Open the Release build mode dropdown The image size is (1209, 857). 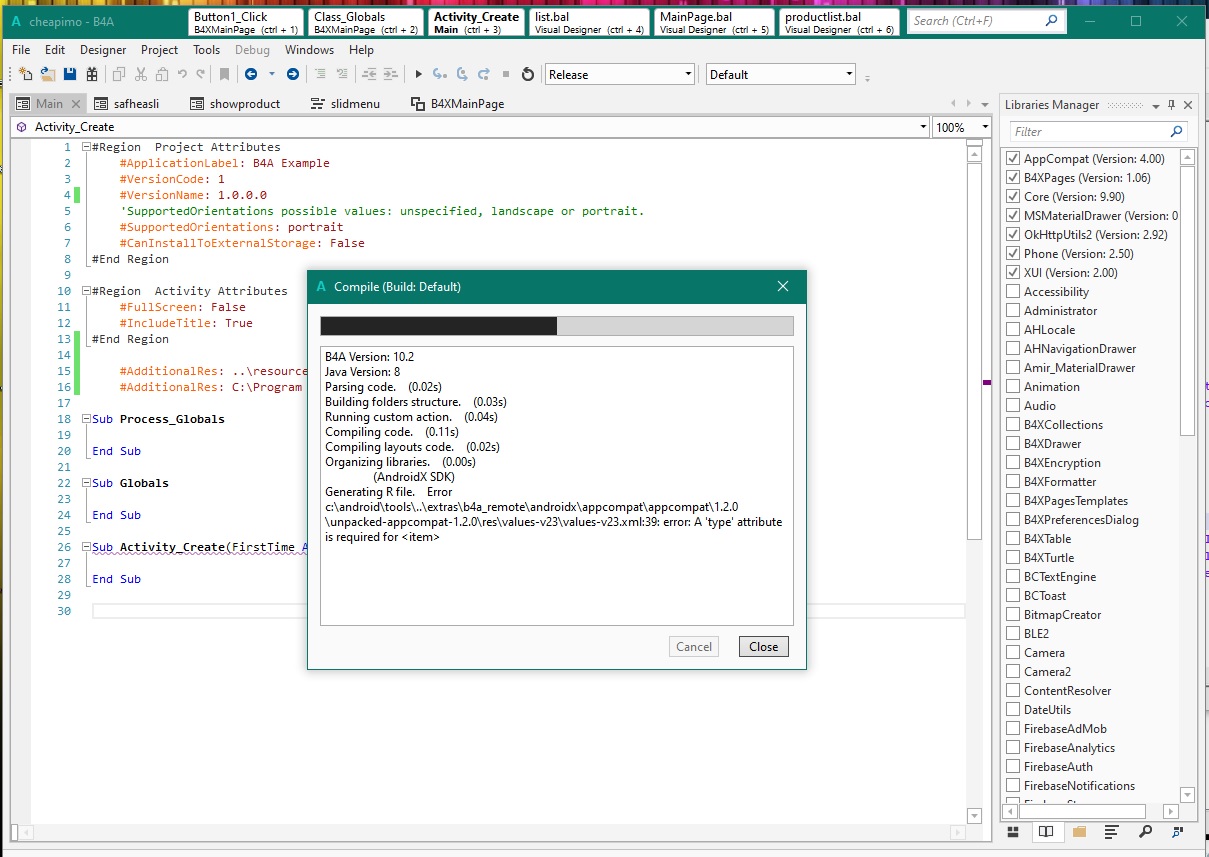[x=619, y=74]
